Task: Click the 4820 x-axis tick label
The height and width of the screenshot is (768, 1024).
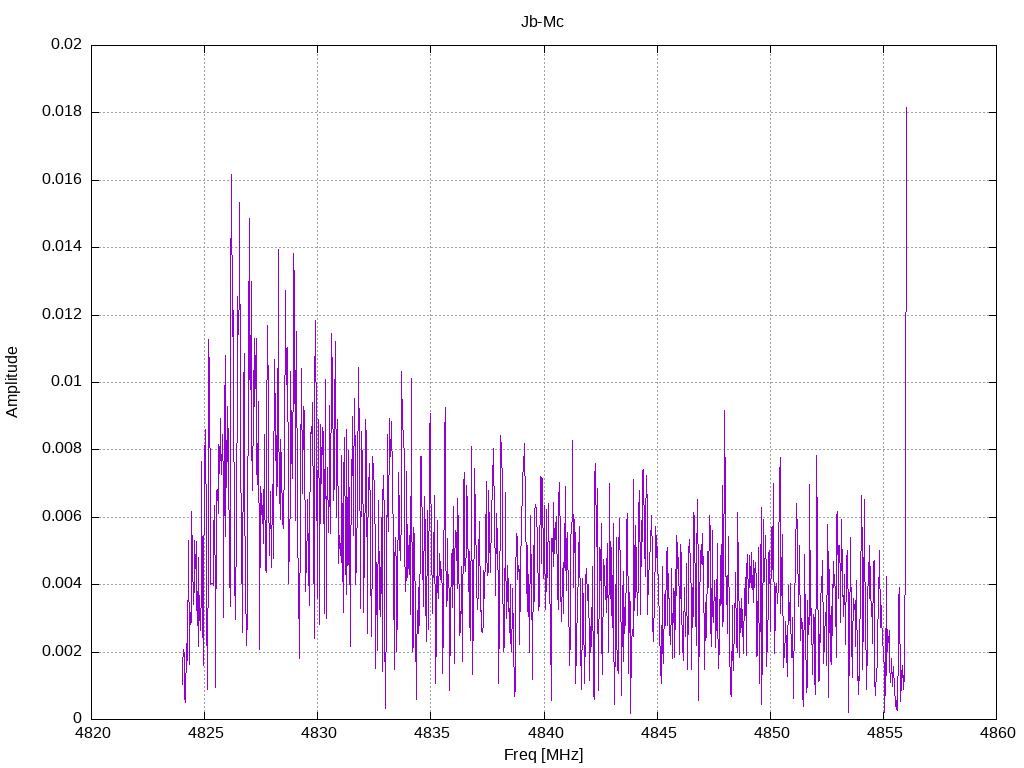Action: pos(92,733)
